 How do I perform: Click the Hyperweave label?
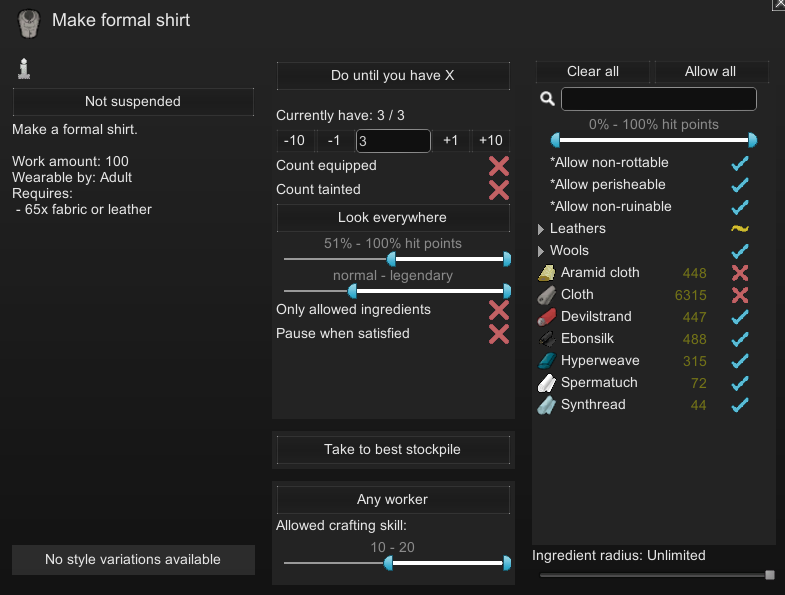coord(600,361)
